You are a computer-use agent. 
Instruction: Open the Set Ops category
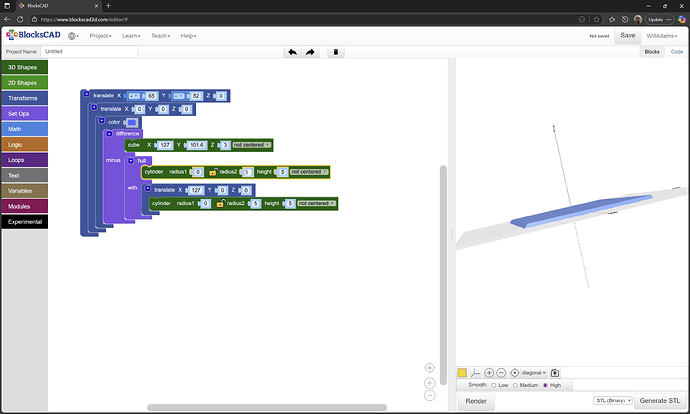point(25,114)
